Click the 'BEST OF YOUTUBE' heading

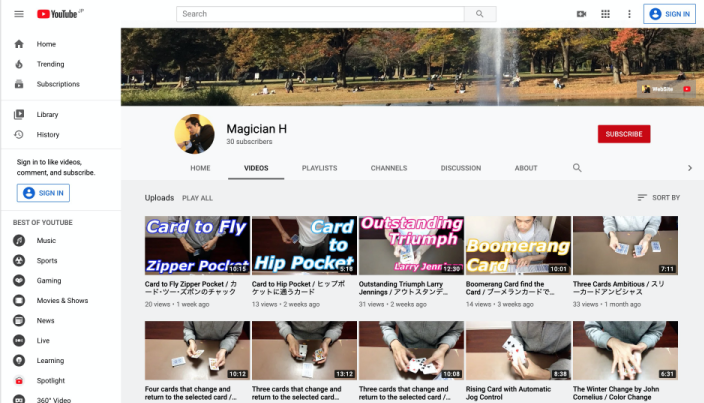point(43,222)
